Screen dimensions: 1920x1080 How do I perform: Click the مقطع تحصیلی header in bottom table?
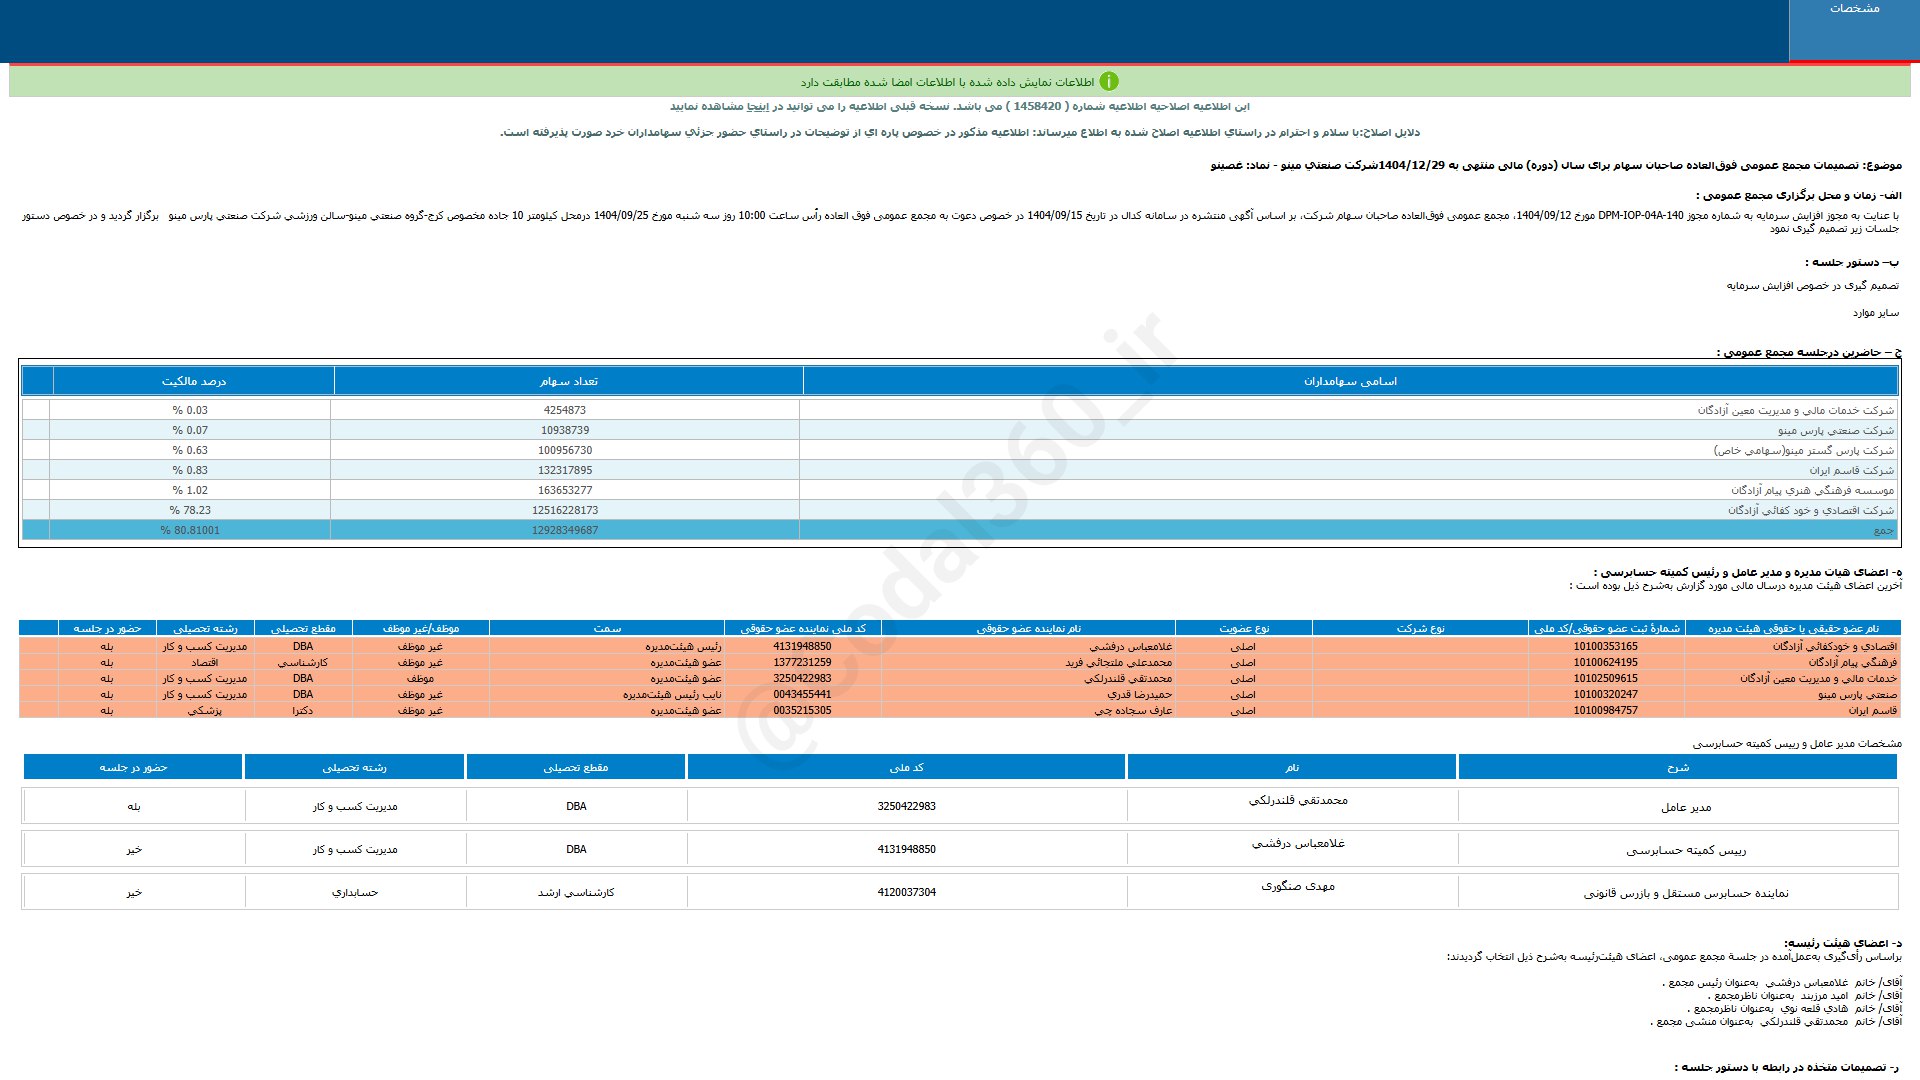click(575, 767)
